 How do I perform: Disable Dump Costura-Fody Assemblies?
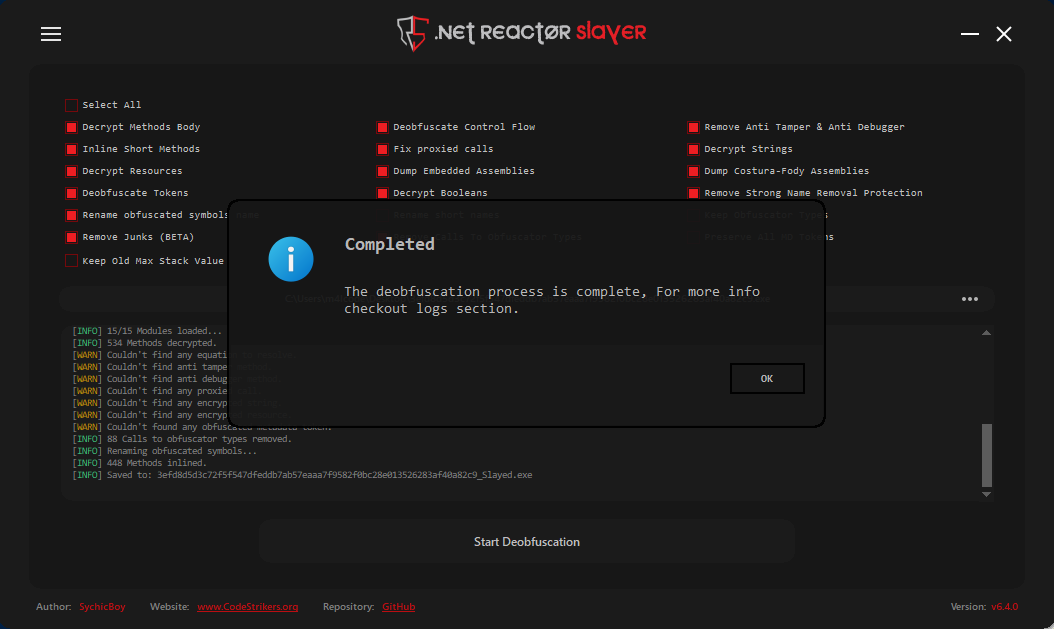[693, 170]
